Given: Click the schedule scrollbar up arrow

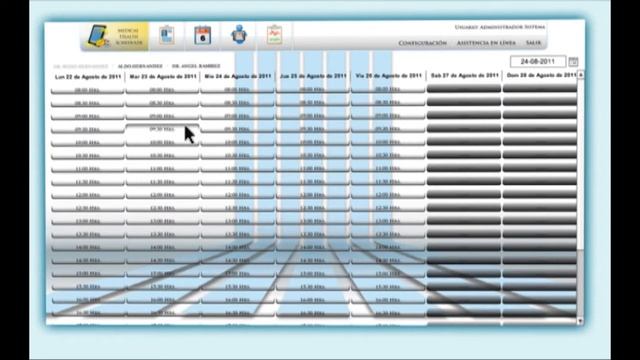Looking at the screenshot, I should (580, 75).
